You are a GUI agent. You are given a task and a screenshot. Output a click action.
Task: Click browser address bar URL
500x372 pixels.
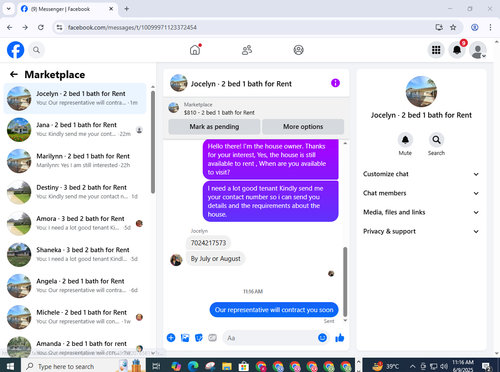tap(132, 27)
